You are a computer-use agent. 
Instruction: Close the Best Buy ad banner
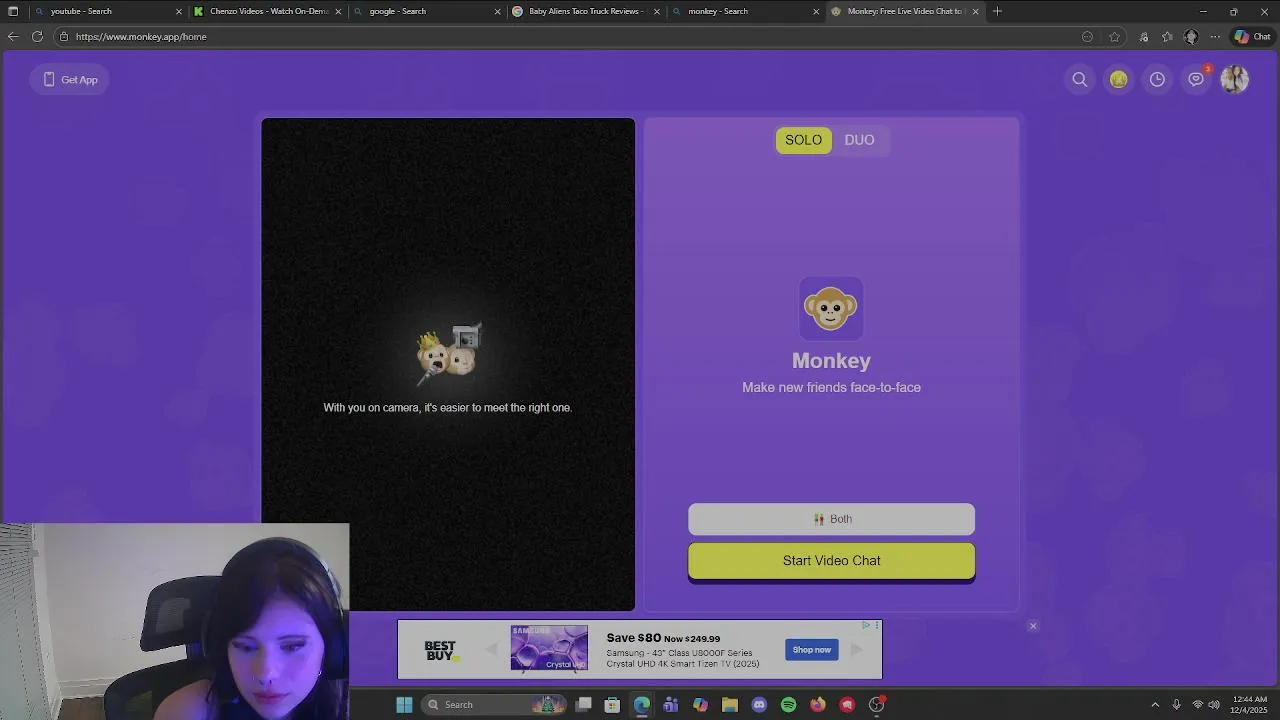1033,626
